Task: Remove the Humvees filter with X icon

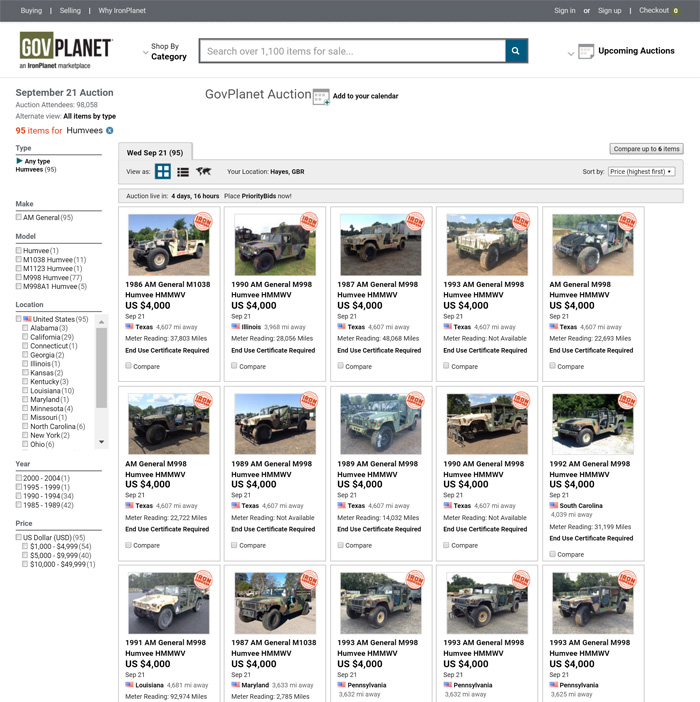Action: (x=110, y=130)
